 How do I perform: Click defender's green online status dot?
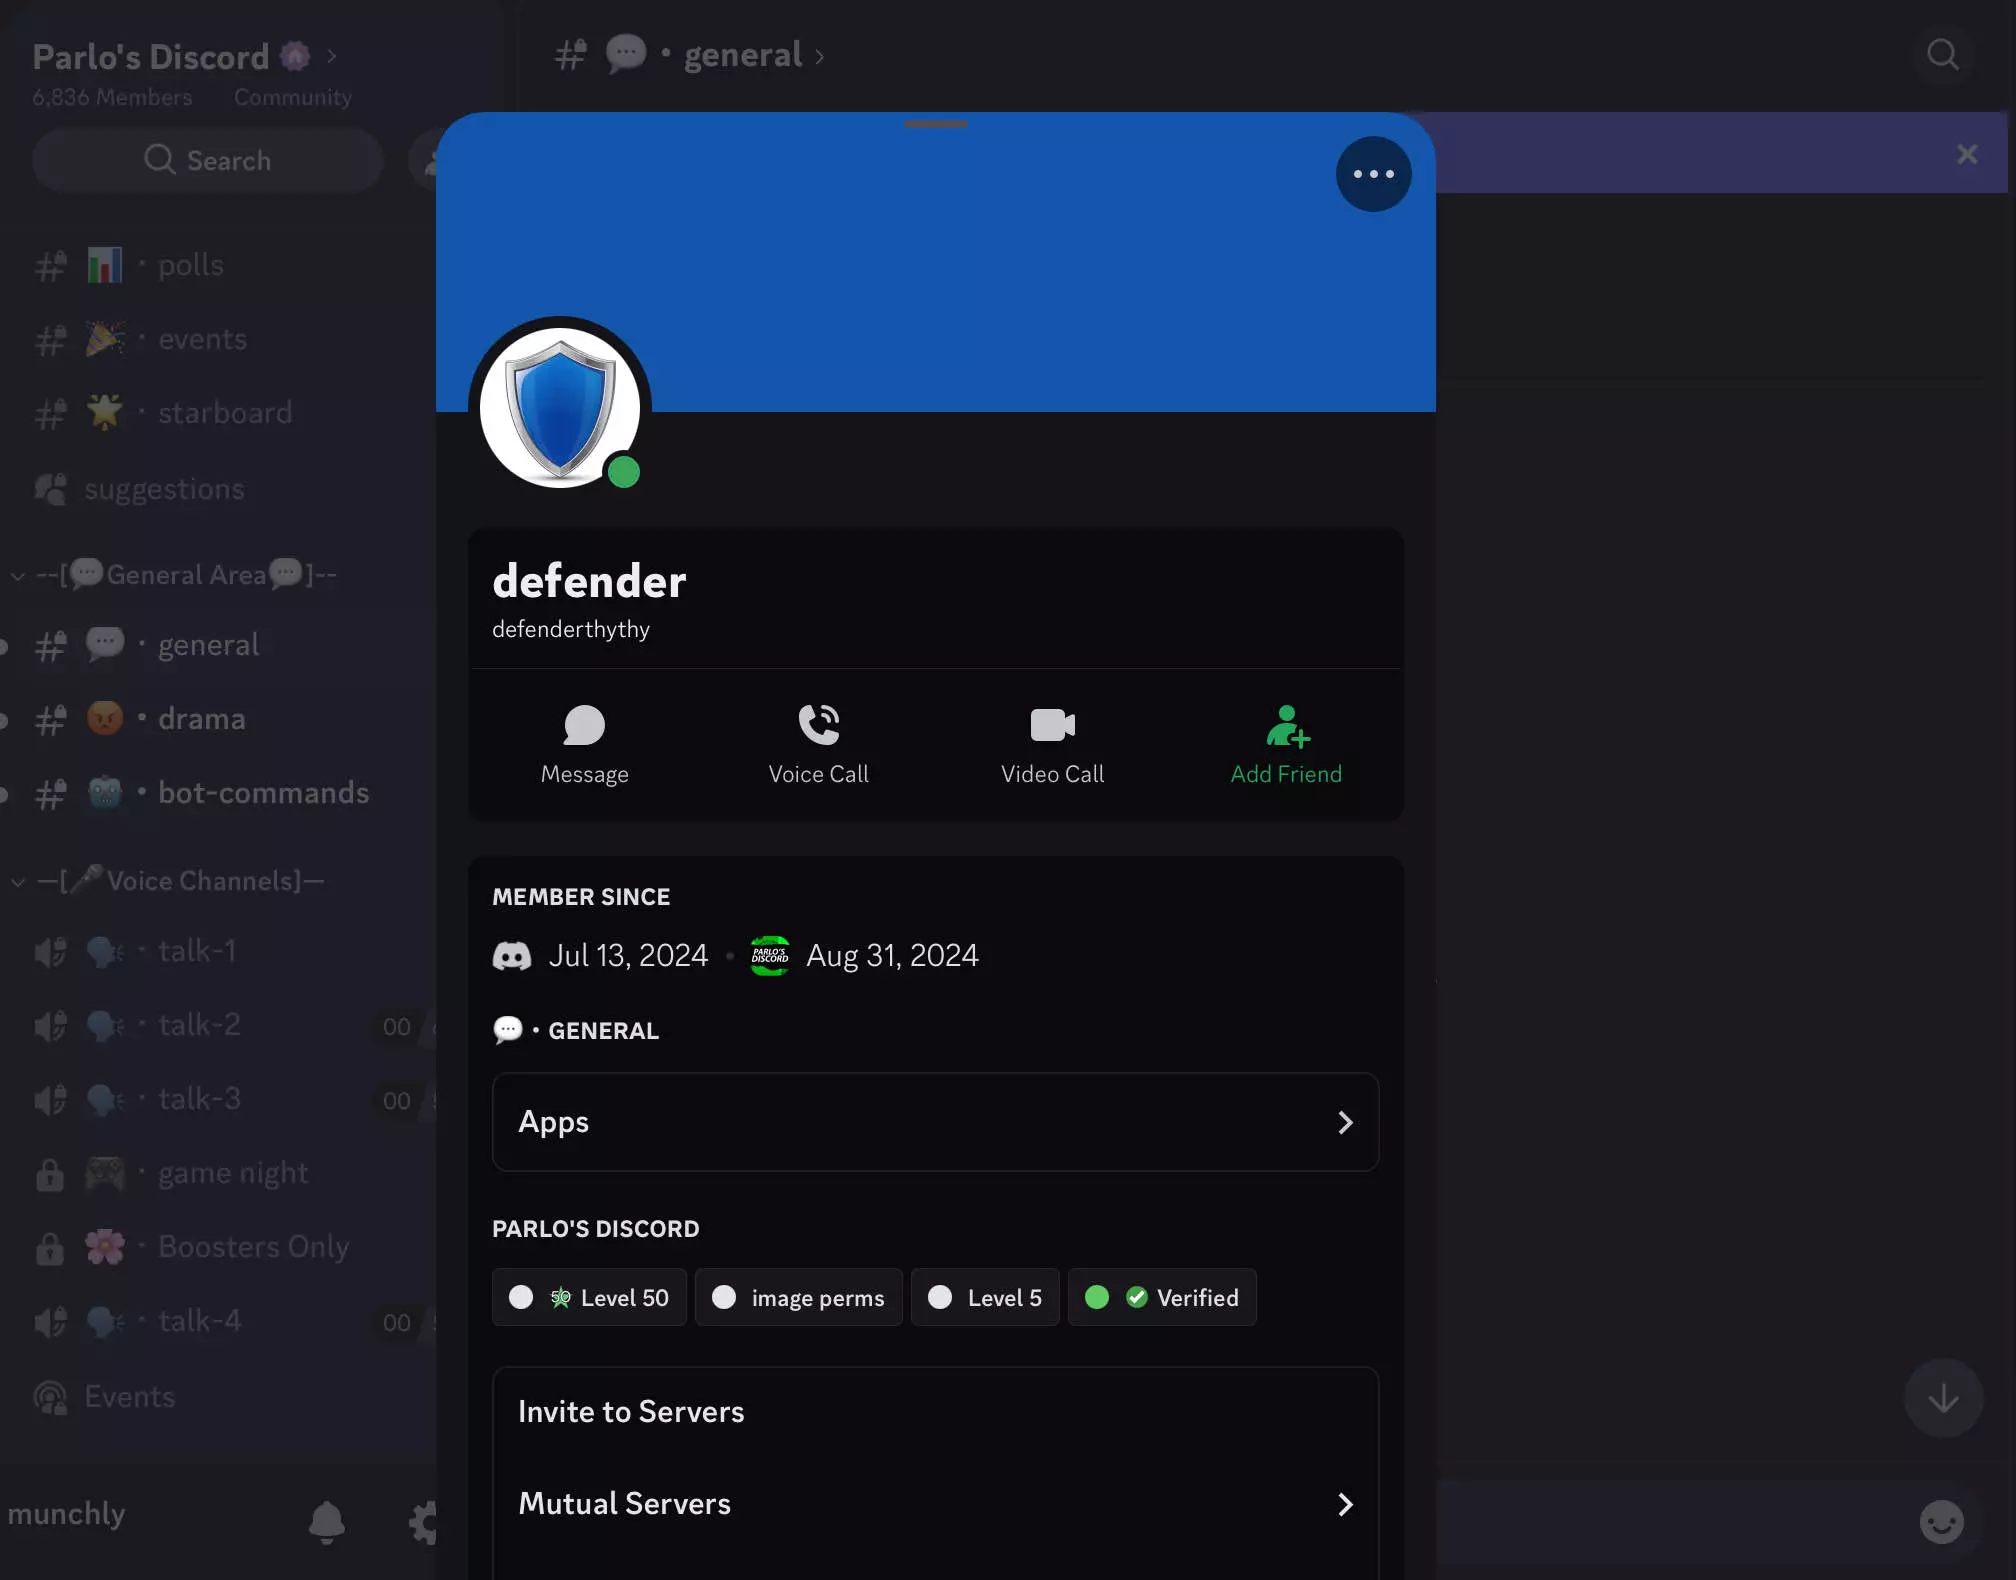coord(624,472)
